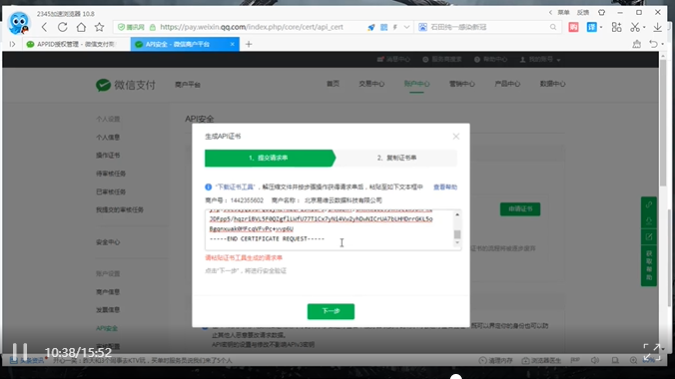675x379 pixels.
Task: Click the search magnifier icon in search box
Action: pos(553,27)
